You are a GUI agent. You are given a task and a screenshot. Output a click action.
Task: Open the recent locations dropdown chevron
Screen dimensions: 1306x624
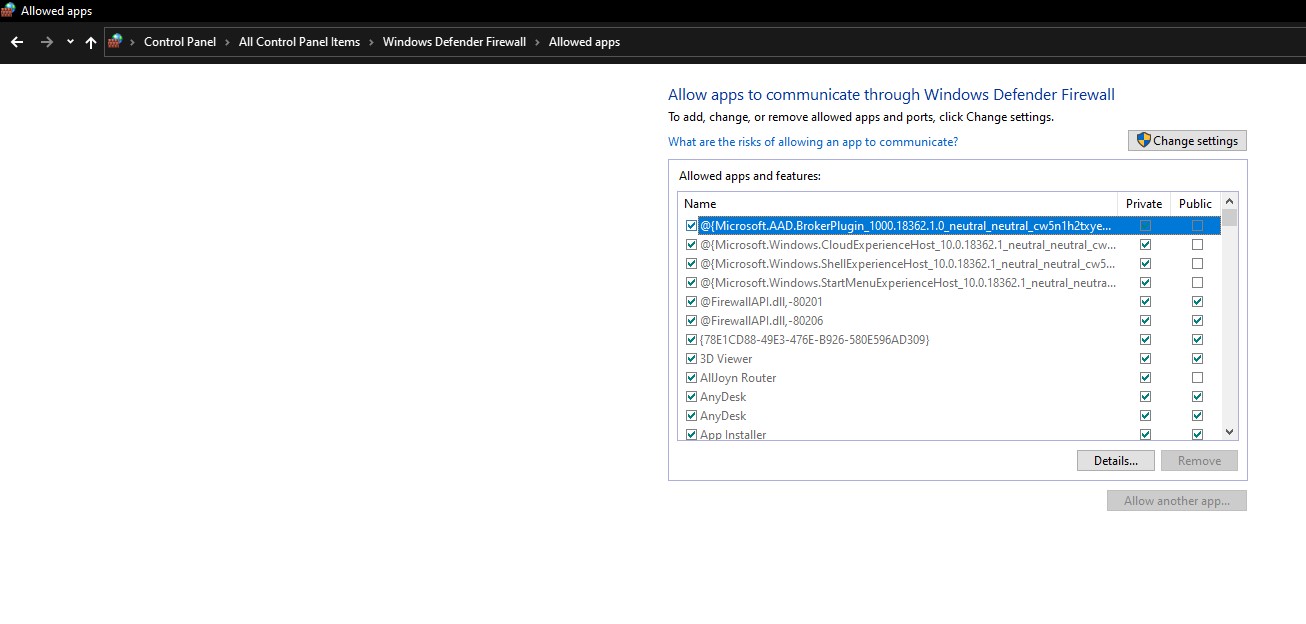click(70, 42)
